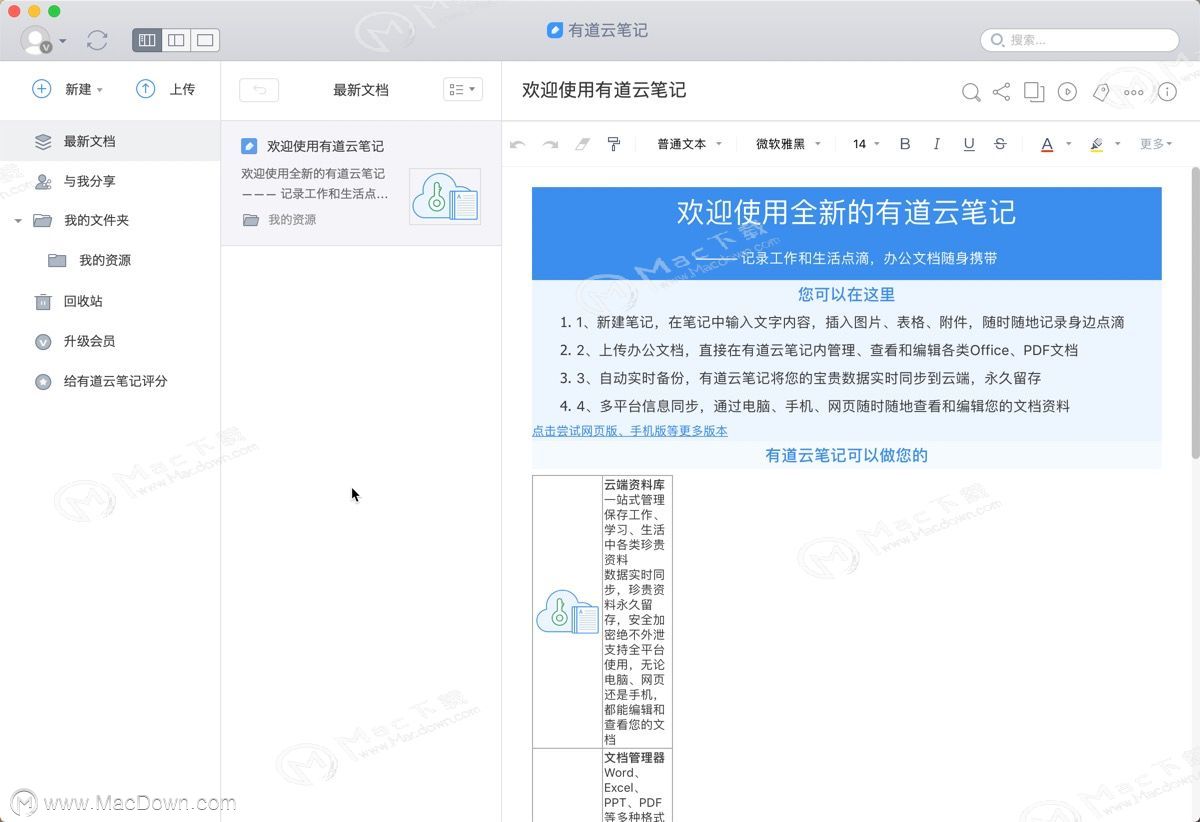
Task: Click the user avatar icon
Action: [36, 40]
